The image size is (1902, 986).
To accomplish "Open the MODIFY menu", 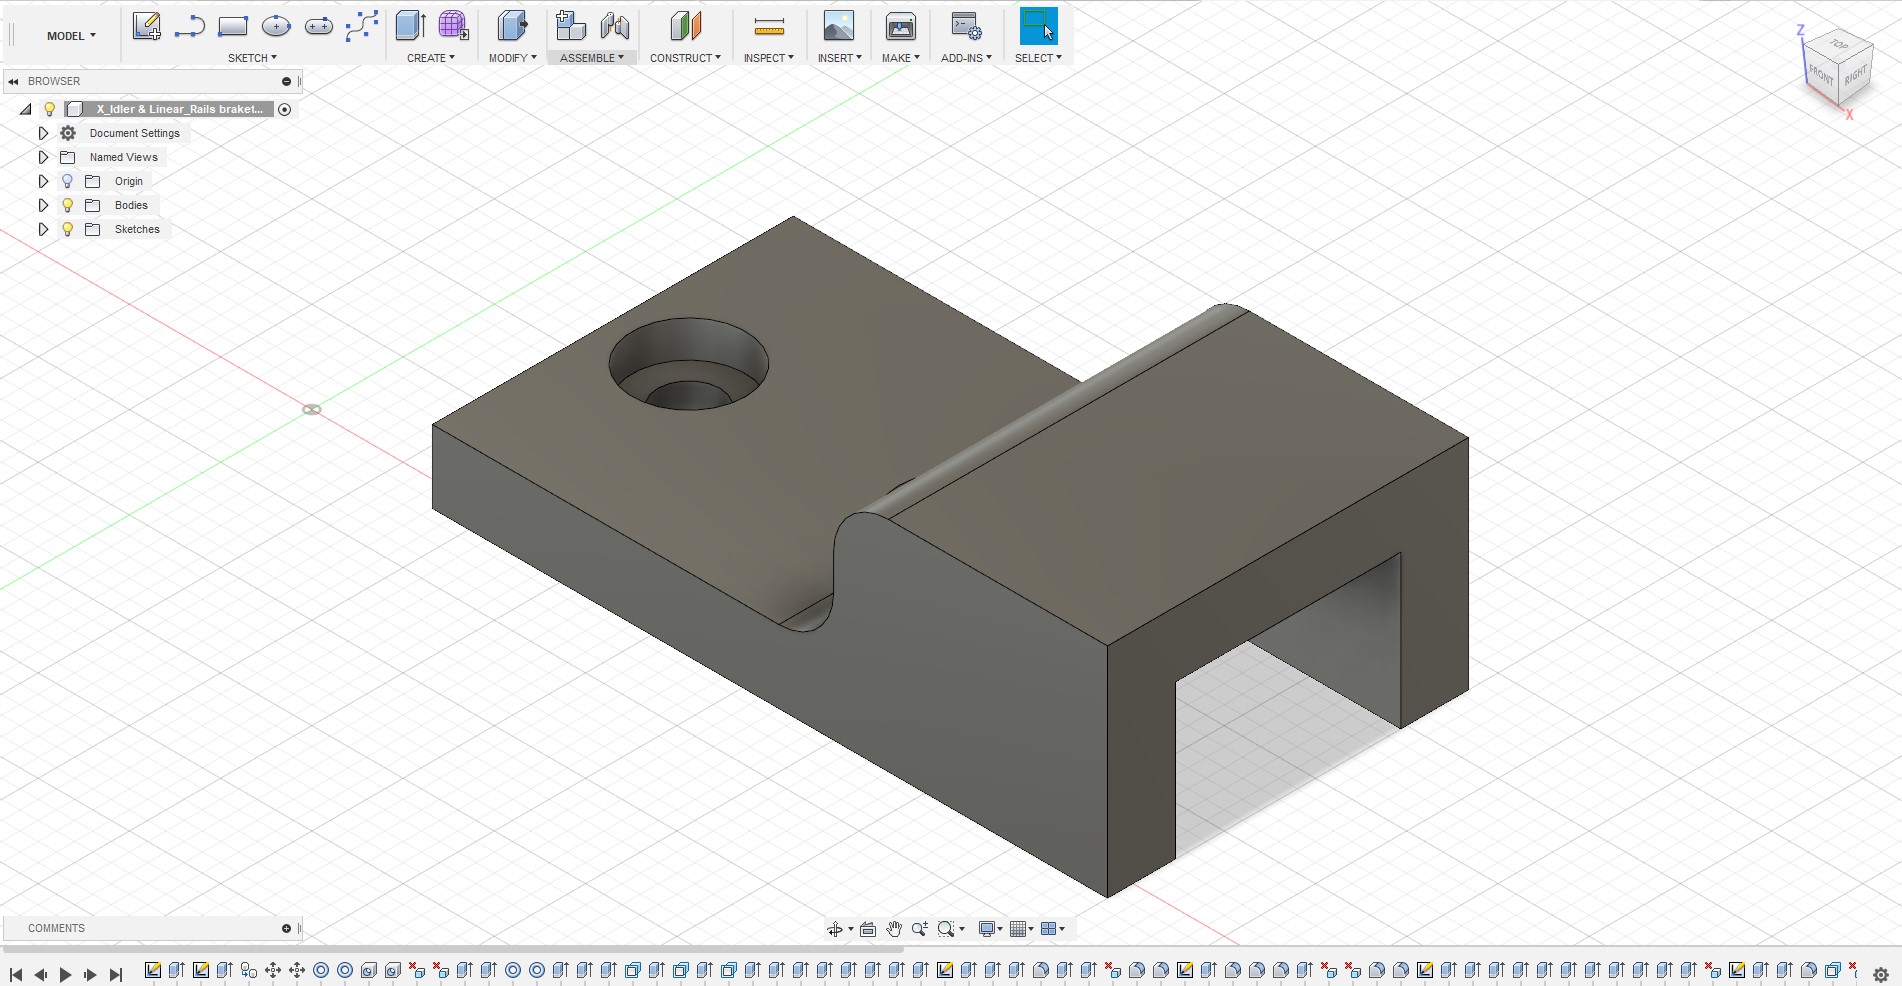I will point(512,58).
